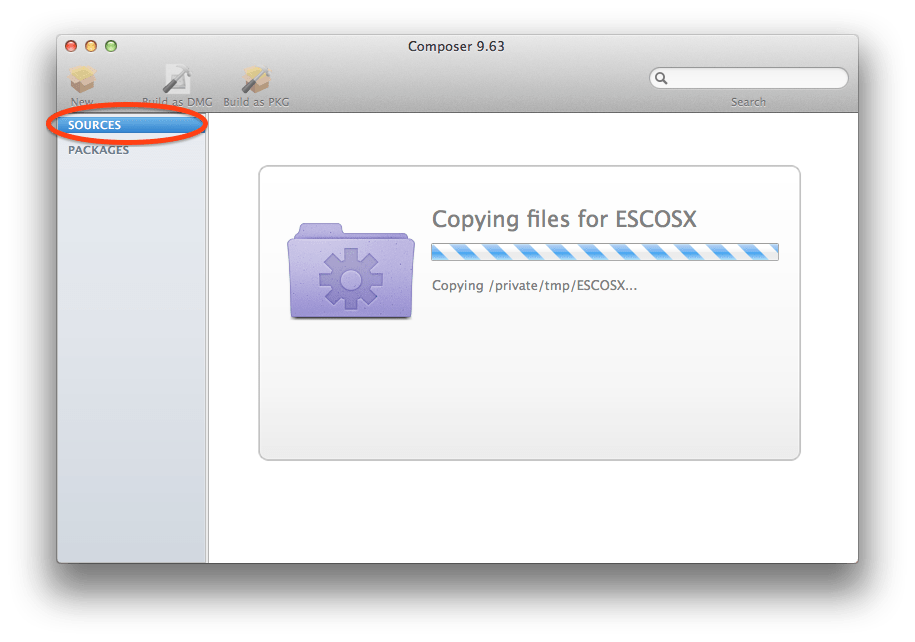Click the purple gear folder icon
915x642 pixels.
coord(351,270)
